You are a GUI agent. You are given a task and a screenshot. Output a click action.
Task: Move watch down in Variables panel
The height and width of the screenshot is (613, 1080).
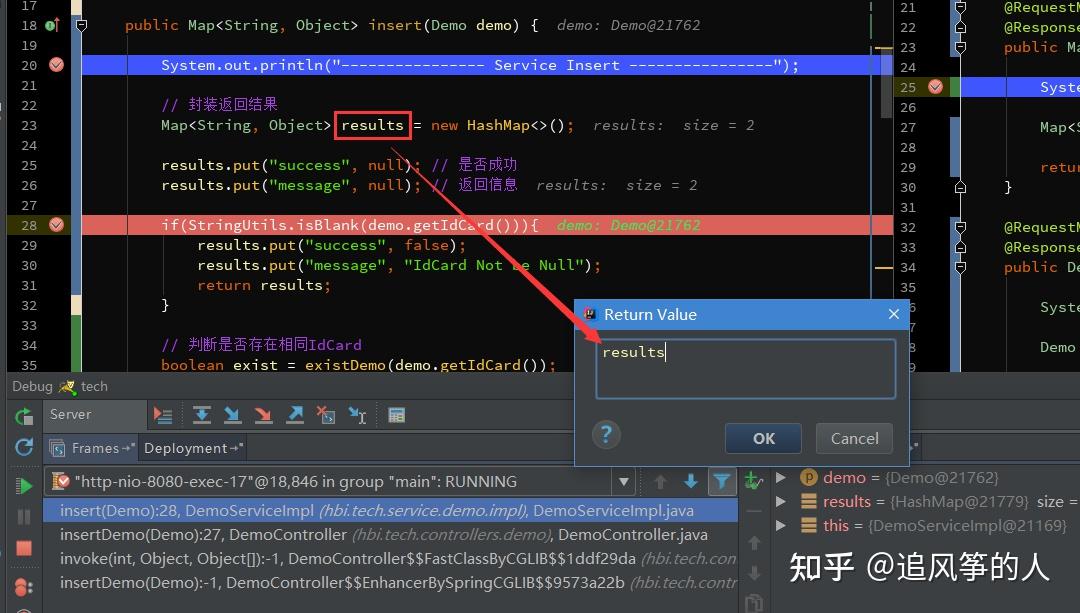pos(754,573)
